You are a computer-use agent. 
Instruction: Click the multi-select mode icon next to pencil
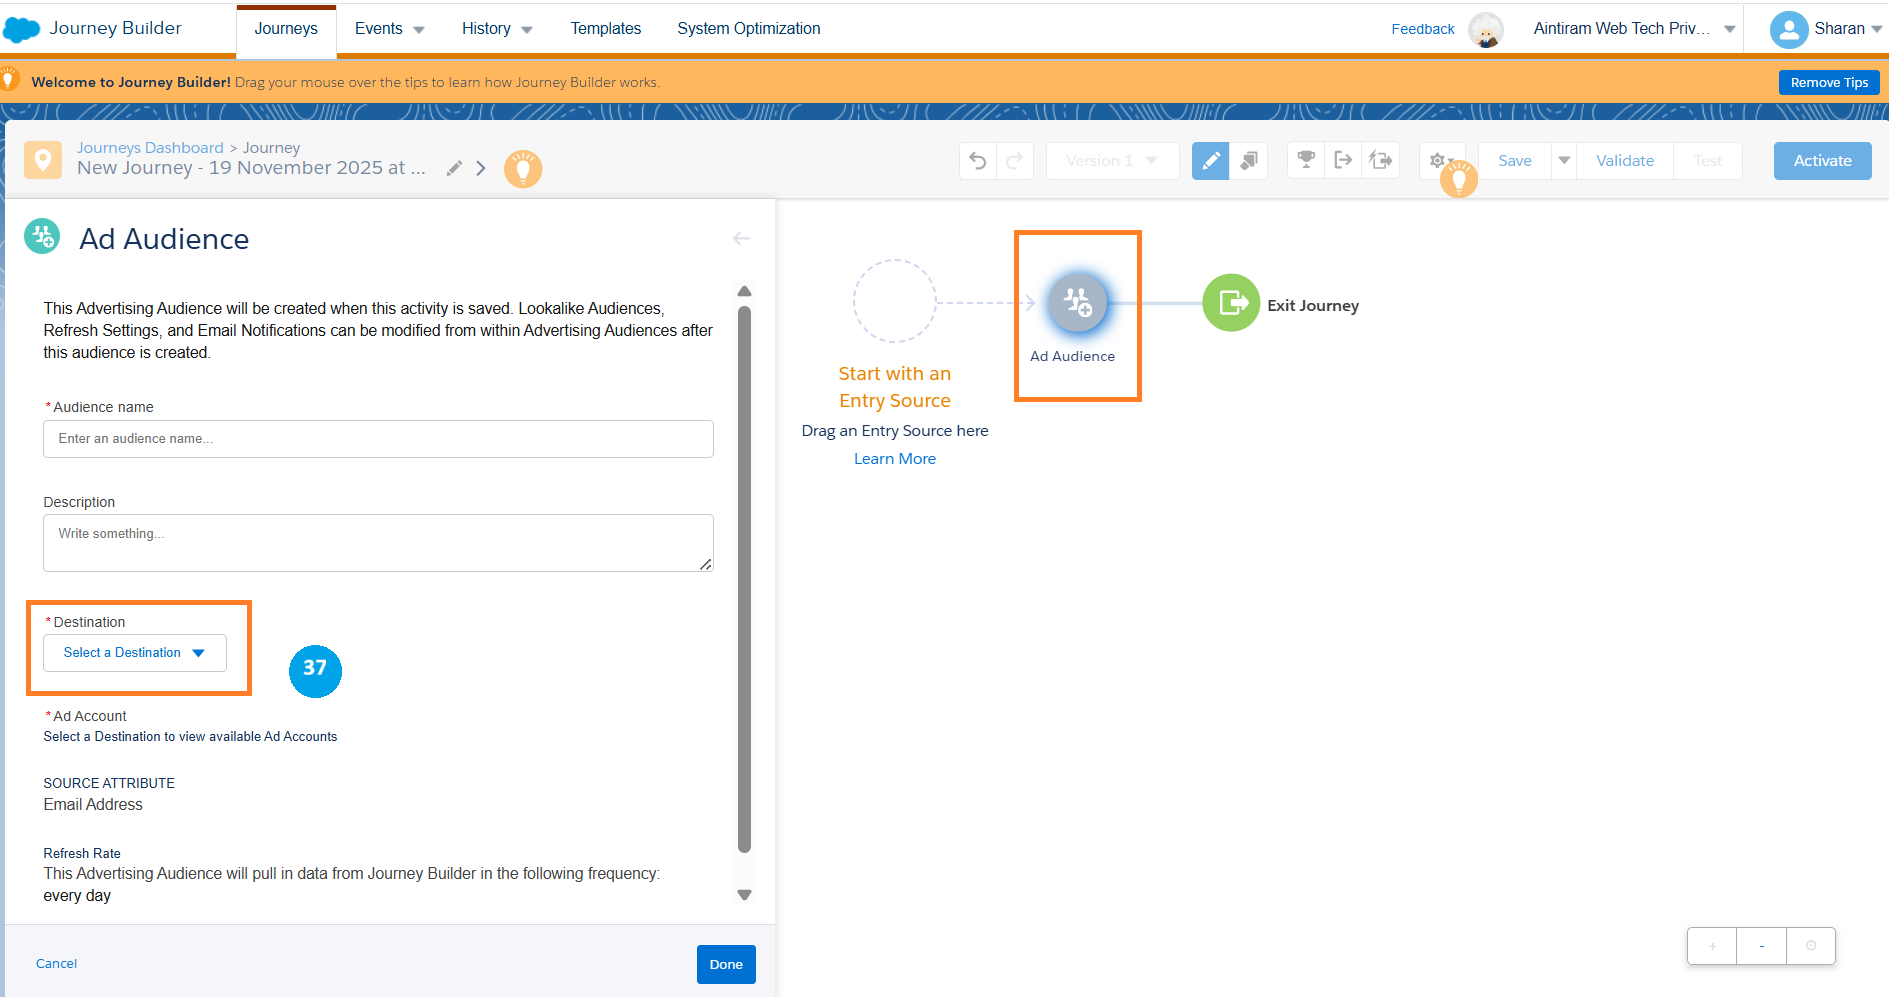[1249, 161]
